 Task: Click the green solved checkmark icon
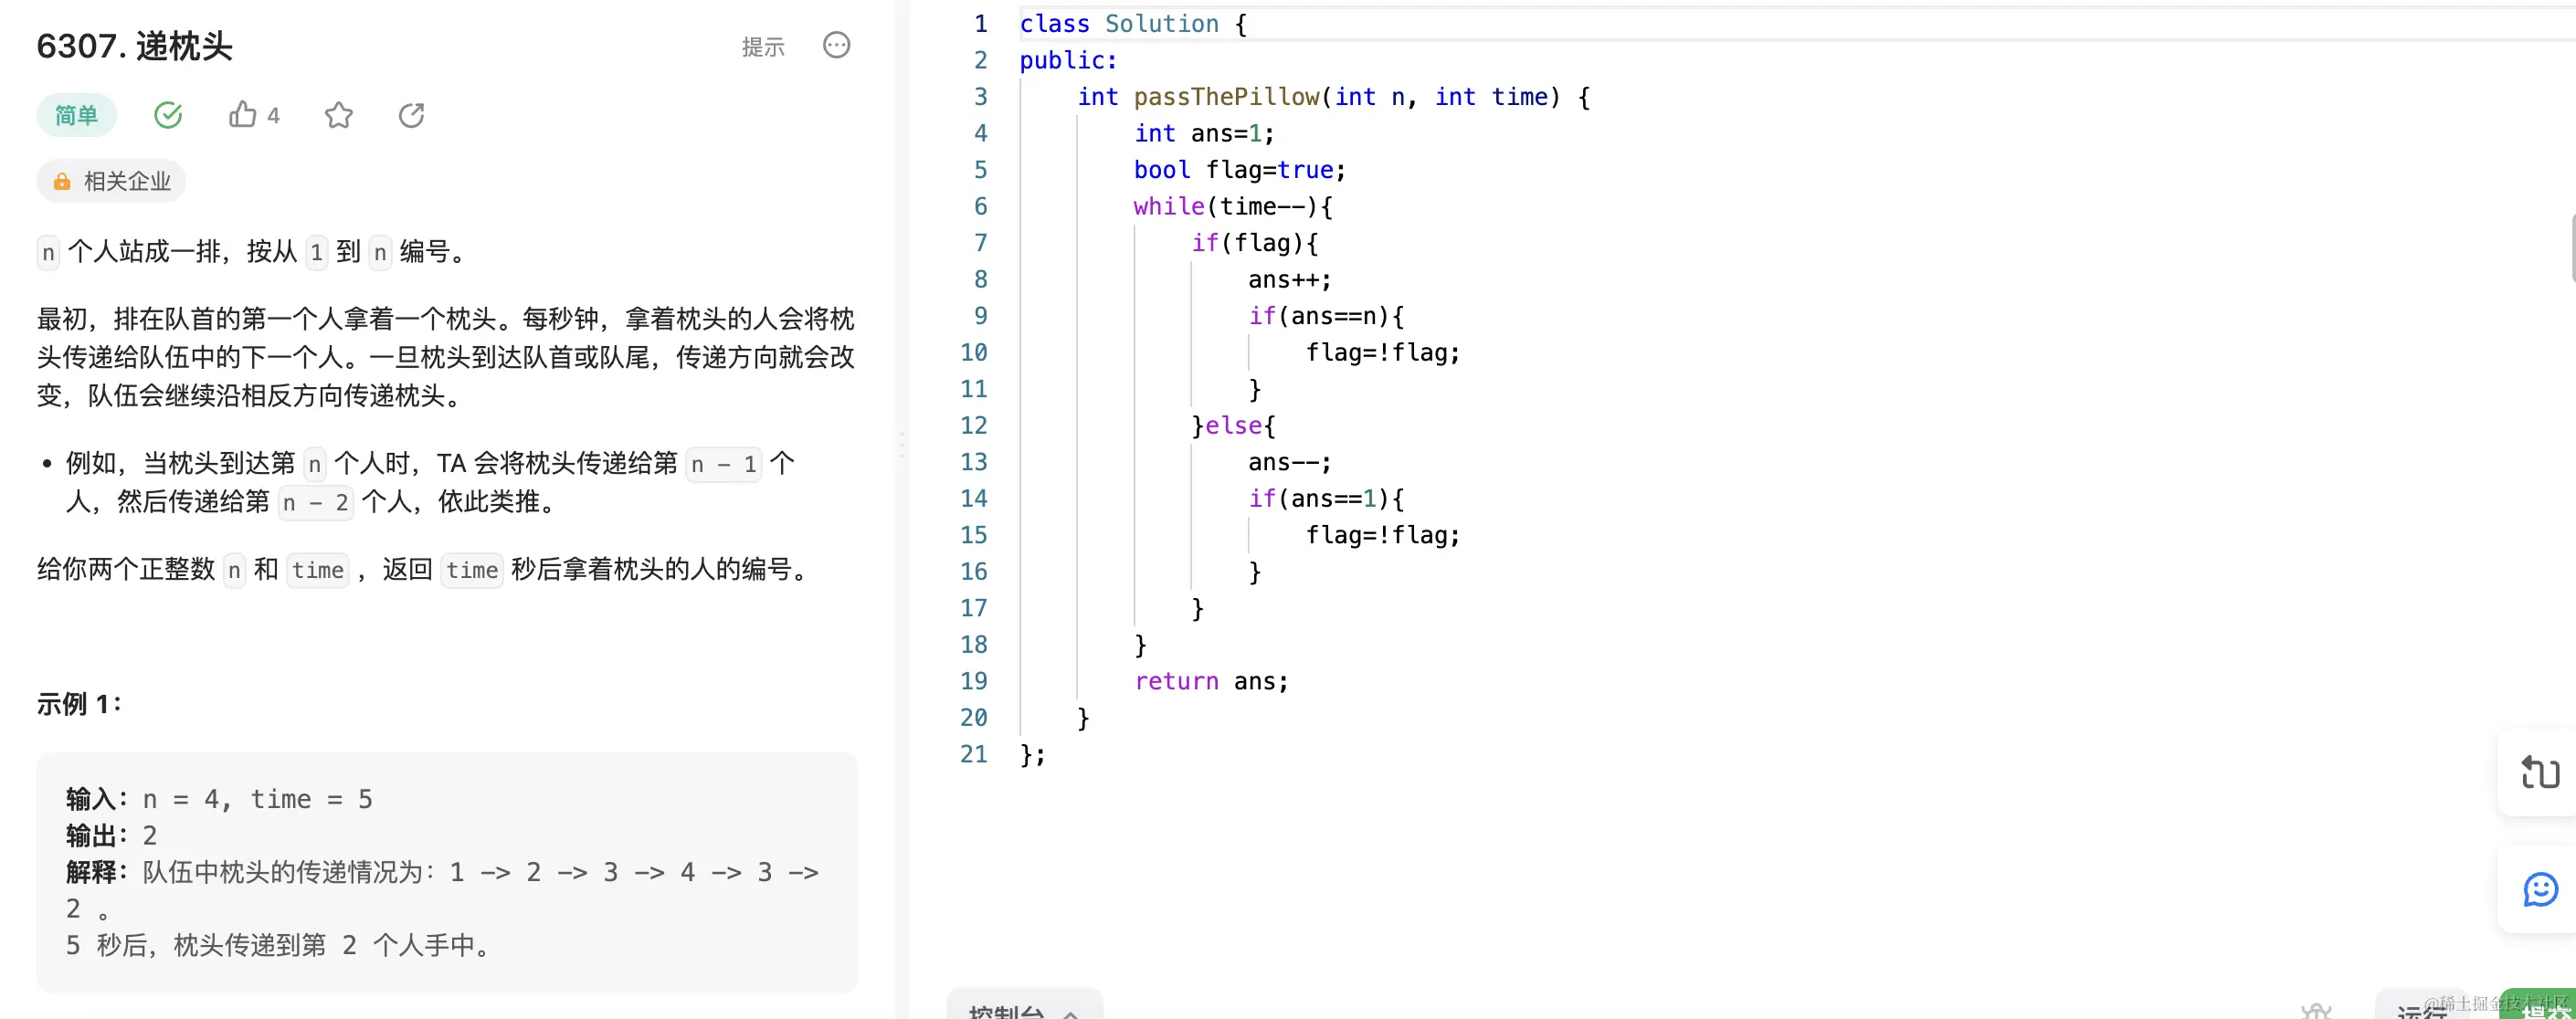click(168, 115)
